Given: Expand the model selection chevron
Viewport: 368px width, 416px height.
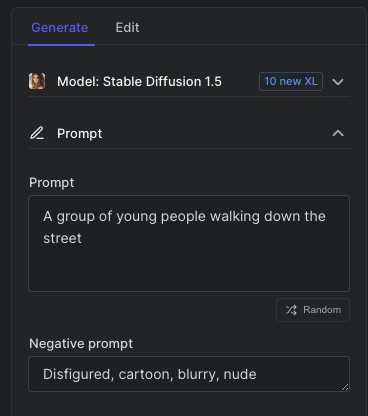Looking at the screenshot, I should pyautogui.click(x=338, y=82).
